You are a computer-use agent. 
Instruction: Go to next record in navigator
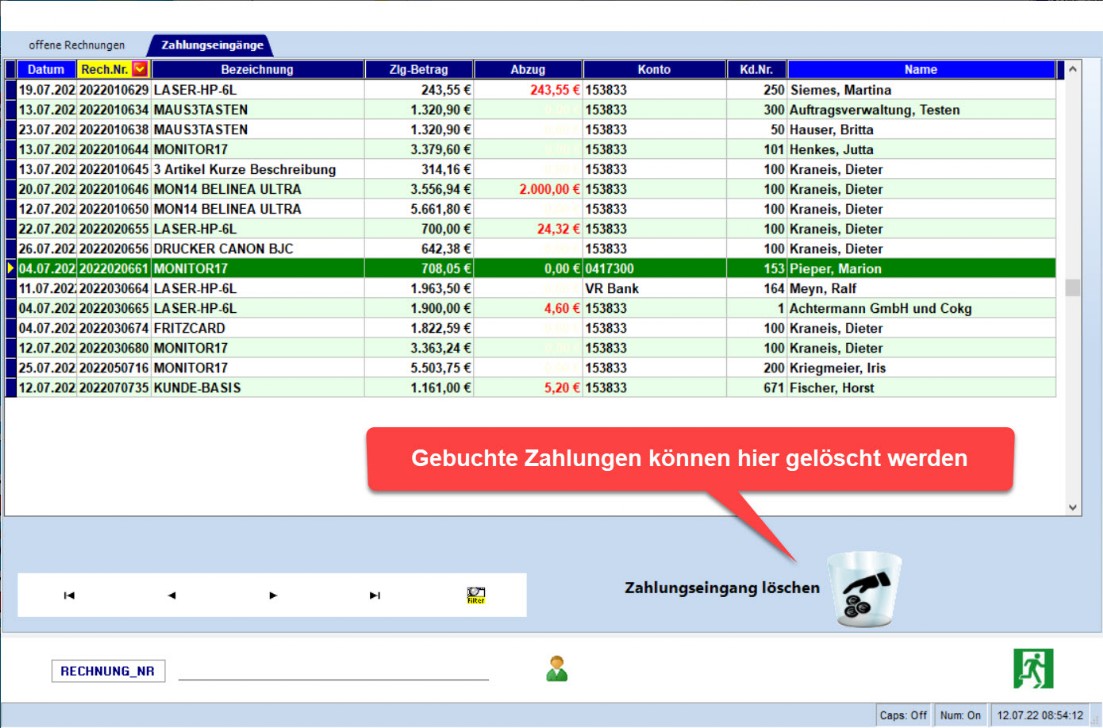pyautogui.click(x=273, y=595)
